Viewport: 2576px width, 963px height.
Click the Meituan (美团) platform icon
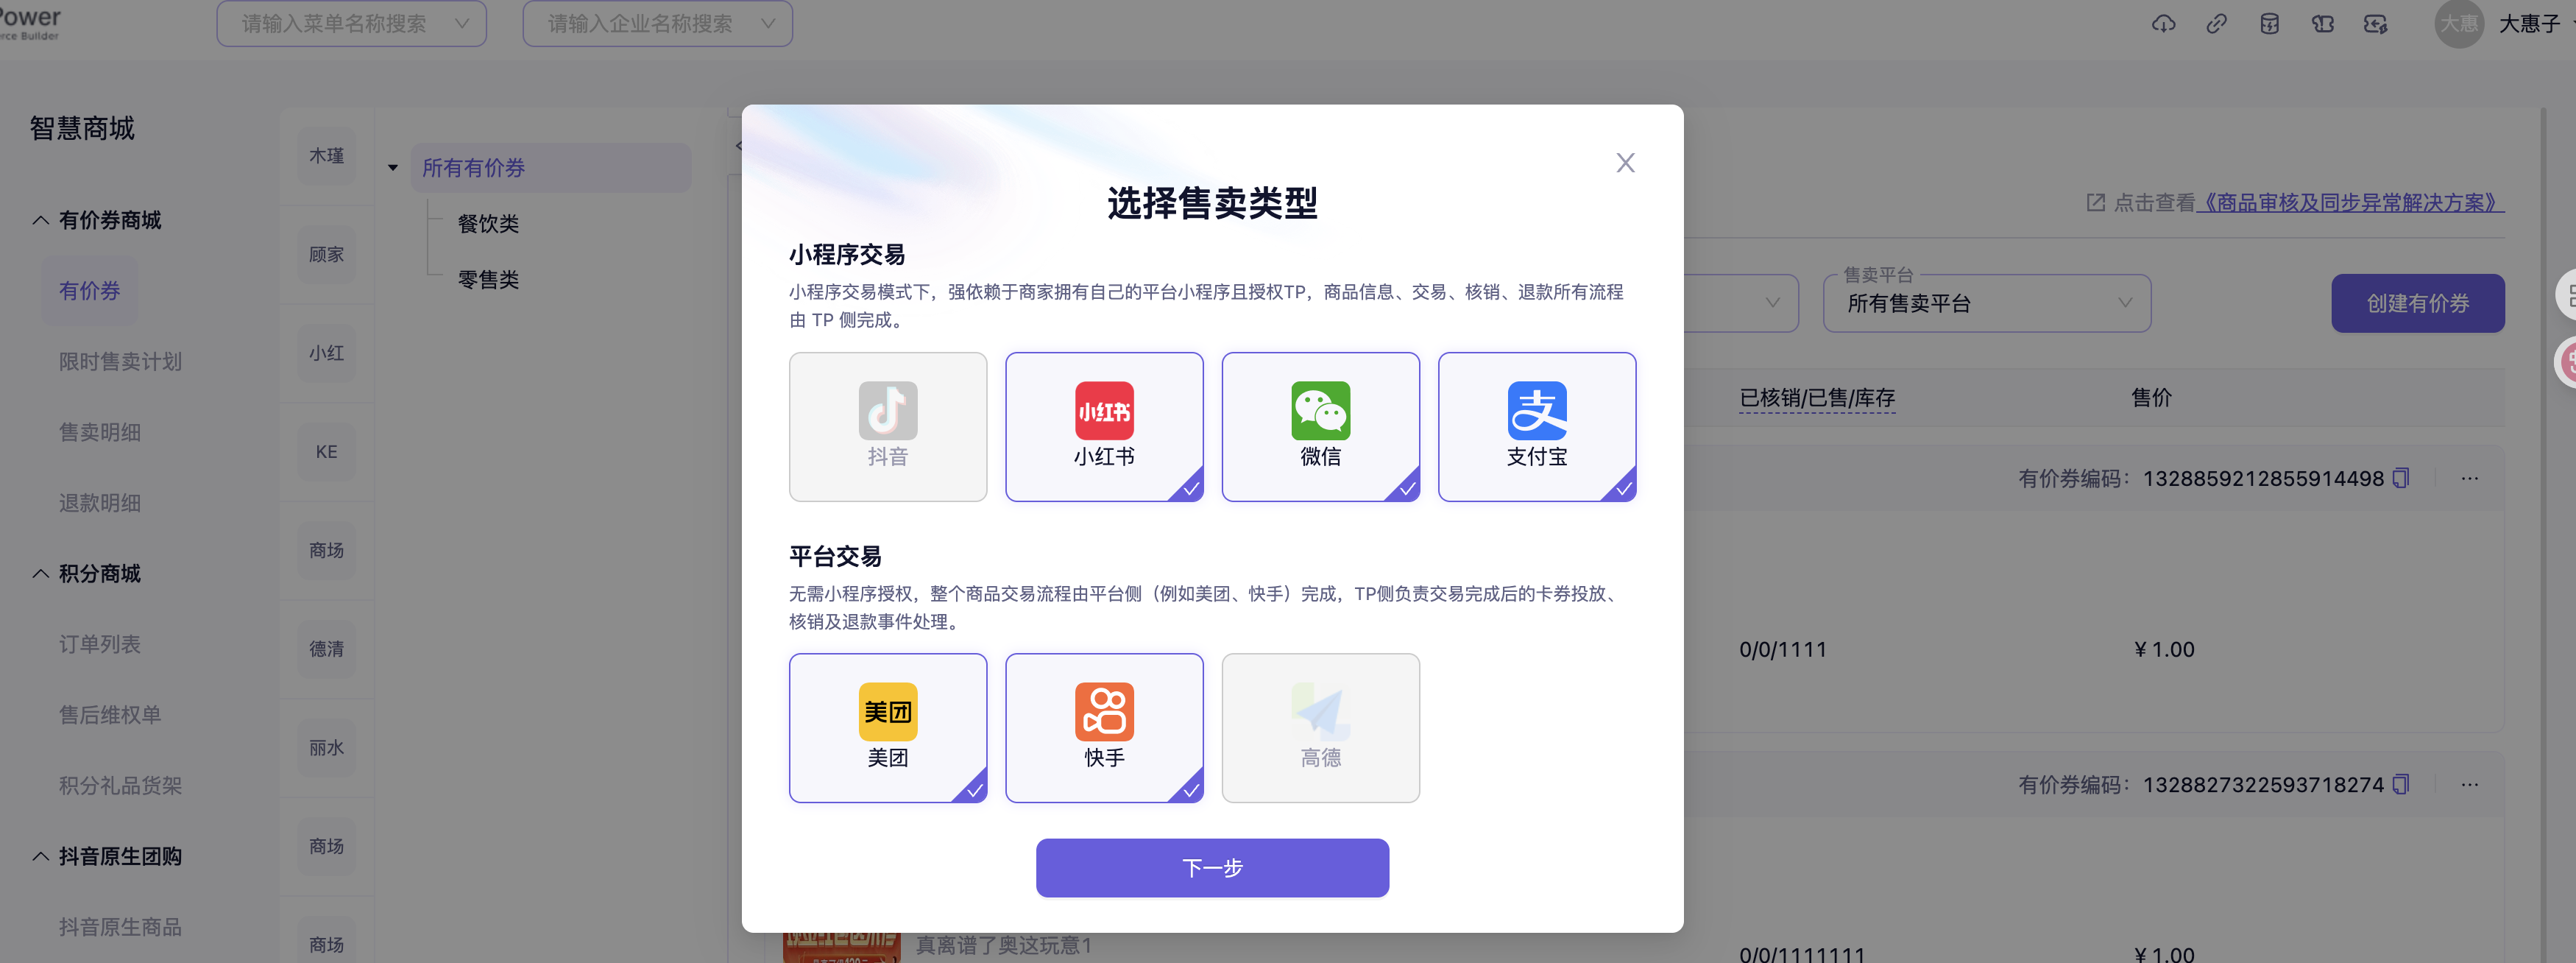[x=887, y=712]
